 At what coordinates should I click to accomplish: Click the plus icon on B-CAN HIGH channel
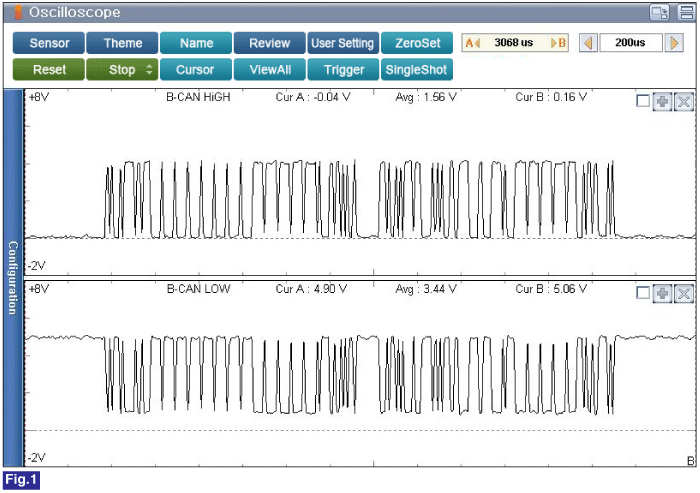[662, 101]
